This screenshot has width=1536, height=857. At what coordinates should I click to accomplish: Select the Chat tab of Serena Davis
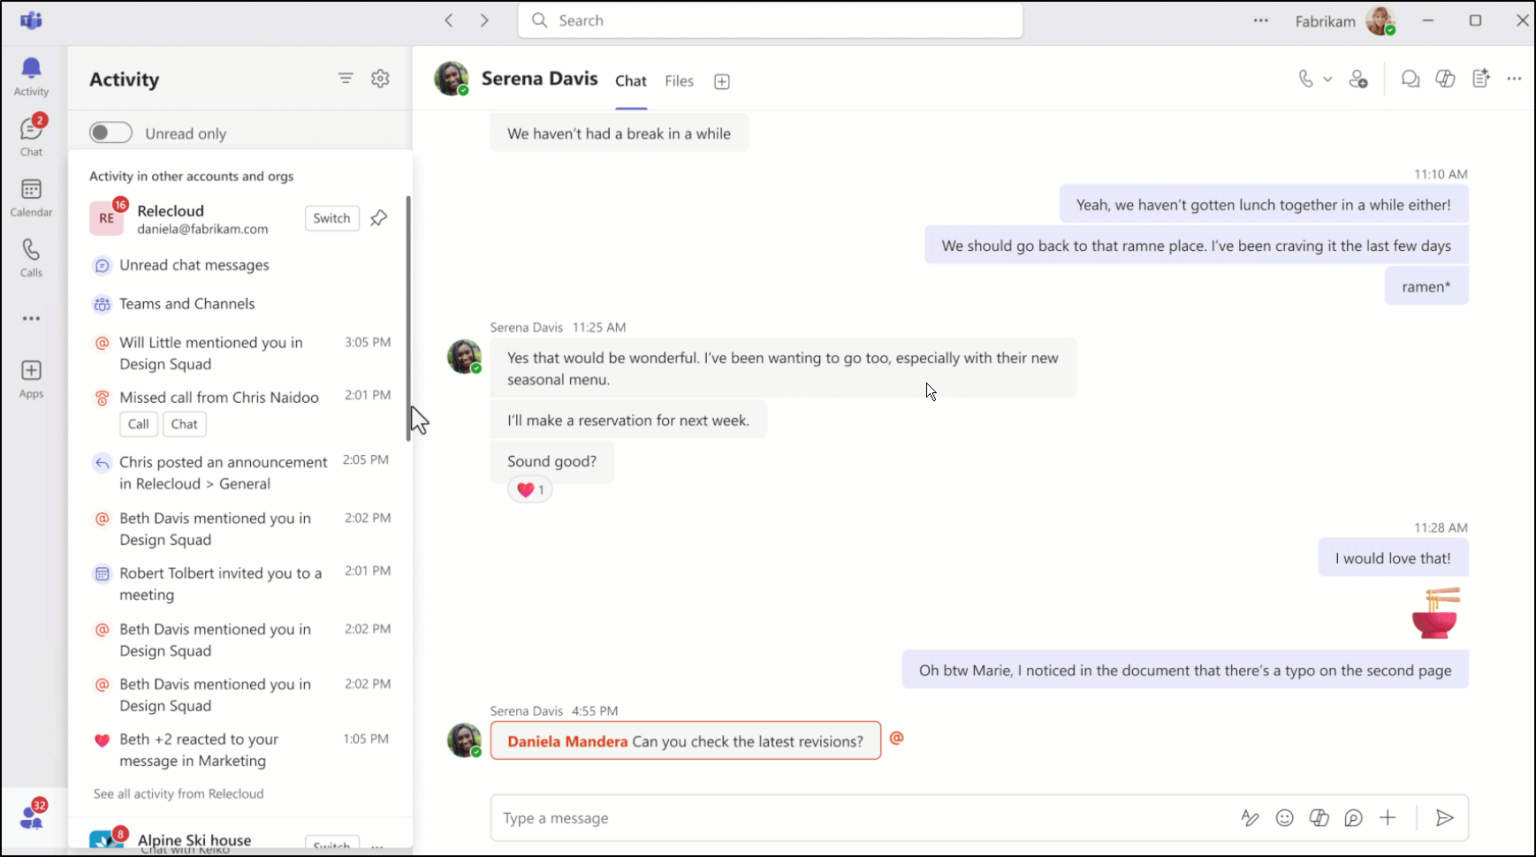631,81
